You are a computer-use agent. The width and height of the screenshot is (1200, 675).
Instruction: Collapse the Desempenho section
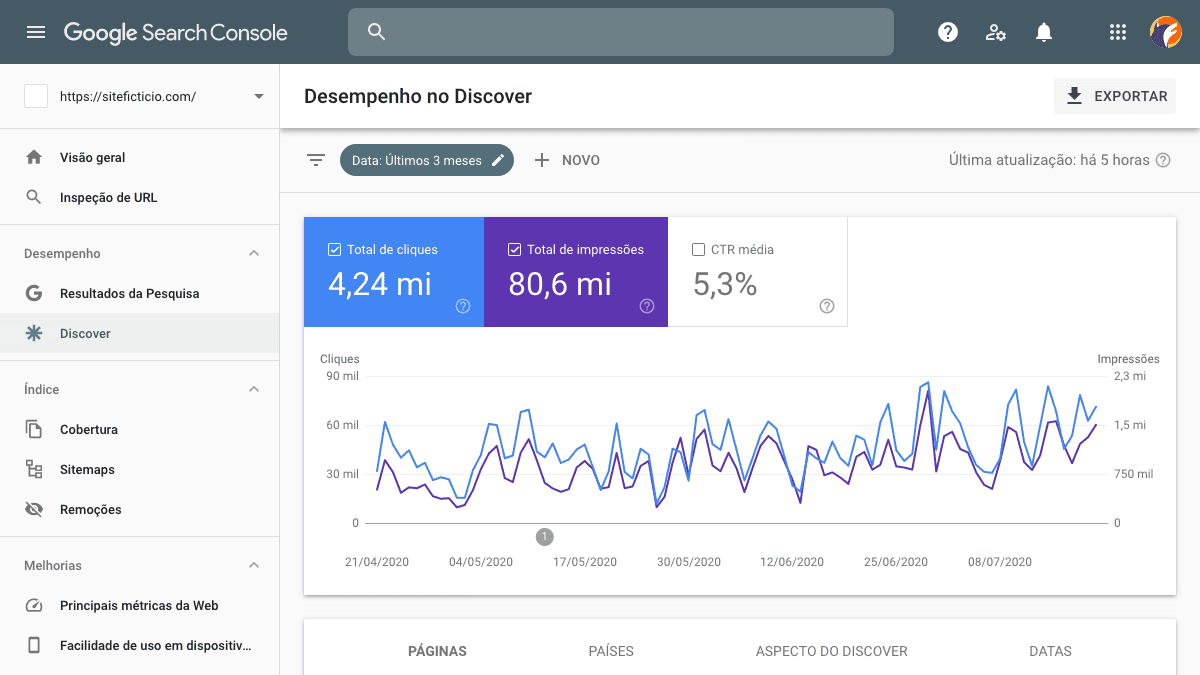point(254,254)
